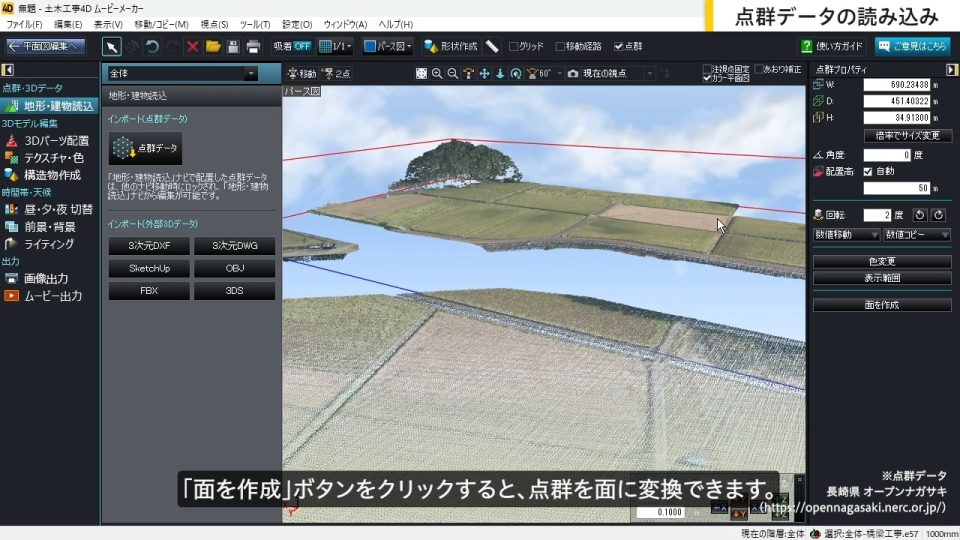The width and height of the screenshot is (960, 540).
Task: Click the floppy disk save icon
Action: point(233,46)
